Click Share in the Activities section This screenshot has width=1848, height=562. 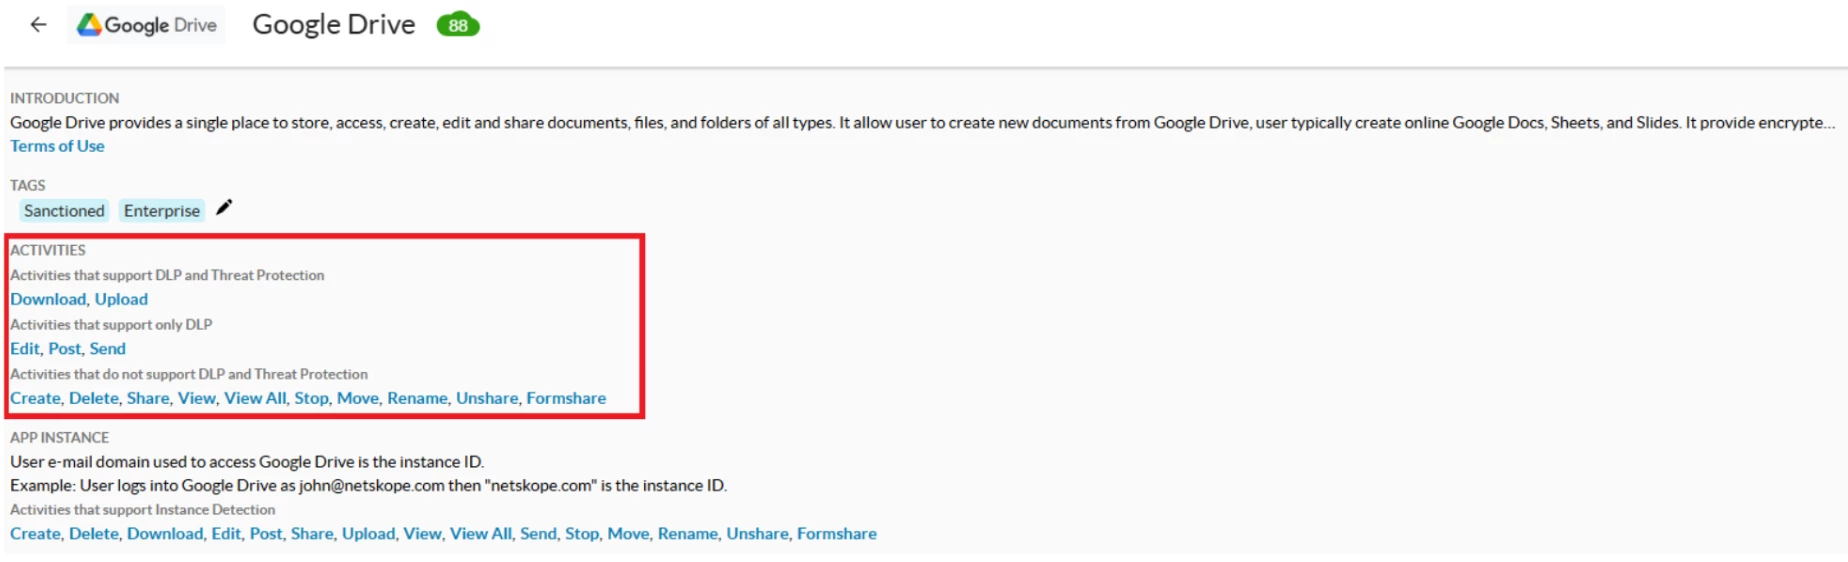(148, 398)
